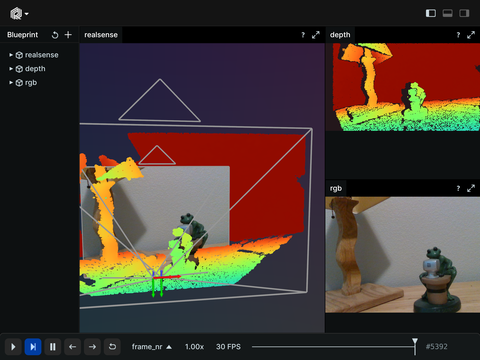Click the gray camera image plane in 3D view
Viewport: 480px width, 360px height.
[x=157, y=213]
